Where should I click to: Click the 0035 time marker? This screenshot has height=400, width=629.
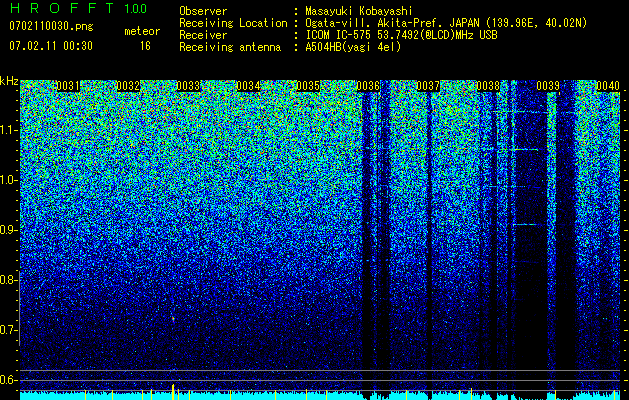pos(308,86)
